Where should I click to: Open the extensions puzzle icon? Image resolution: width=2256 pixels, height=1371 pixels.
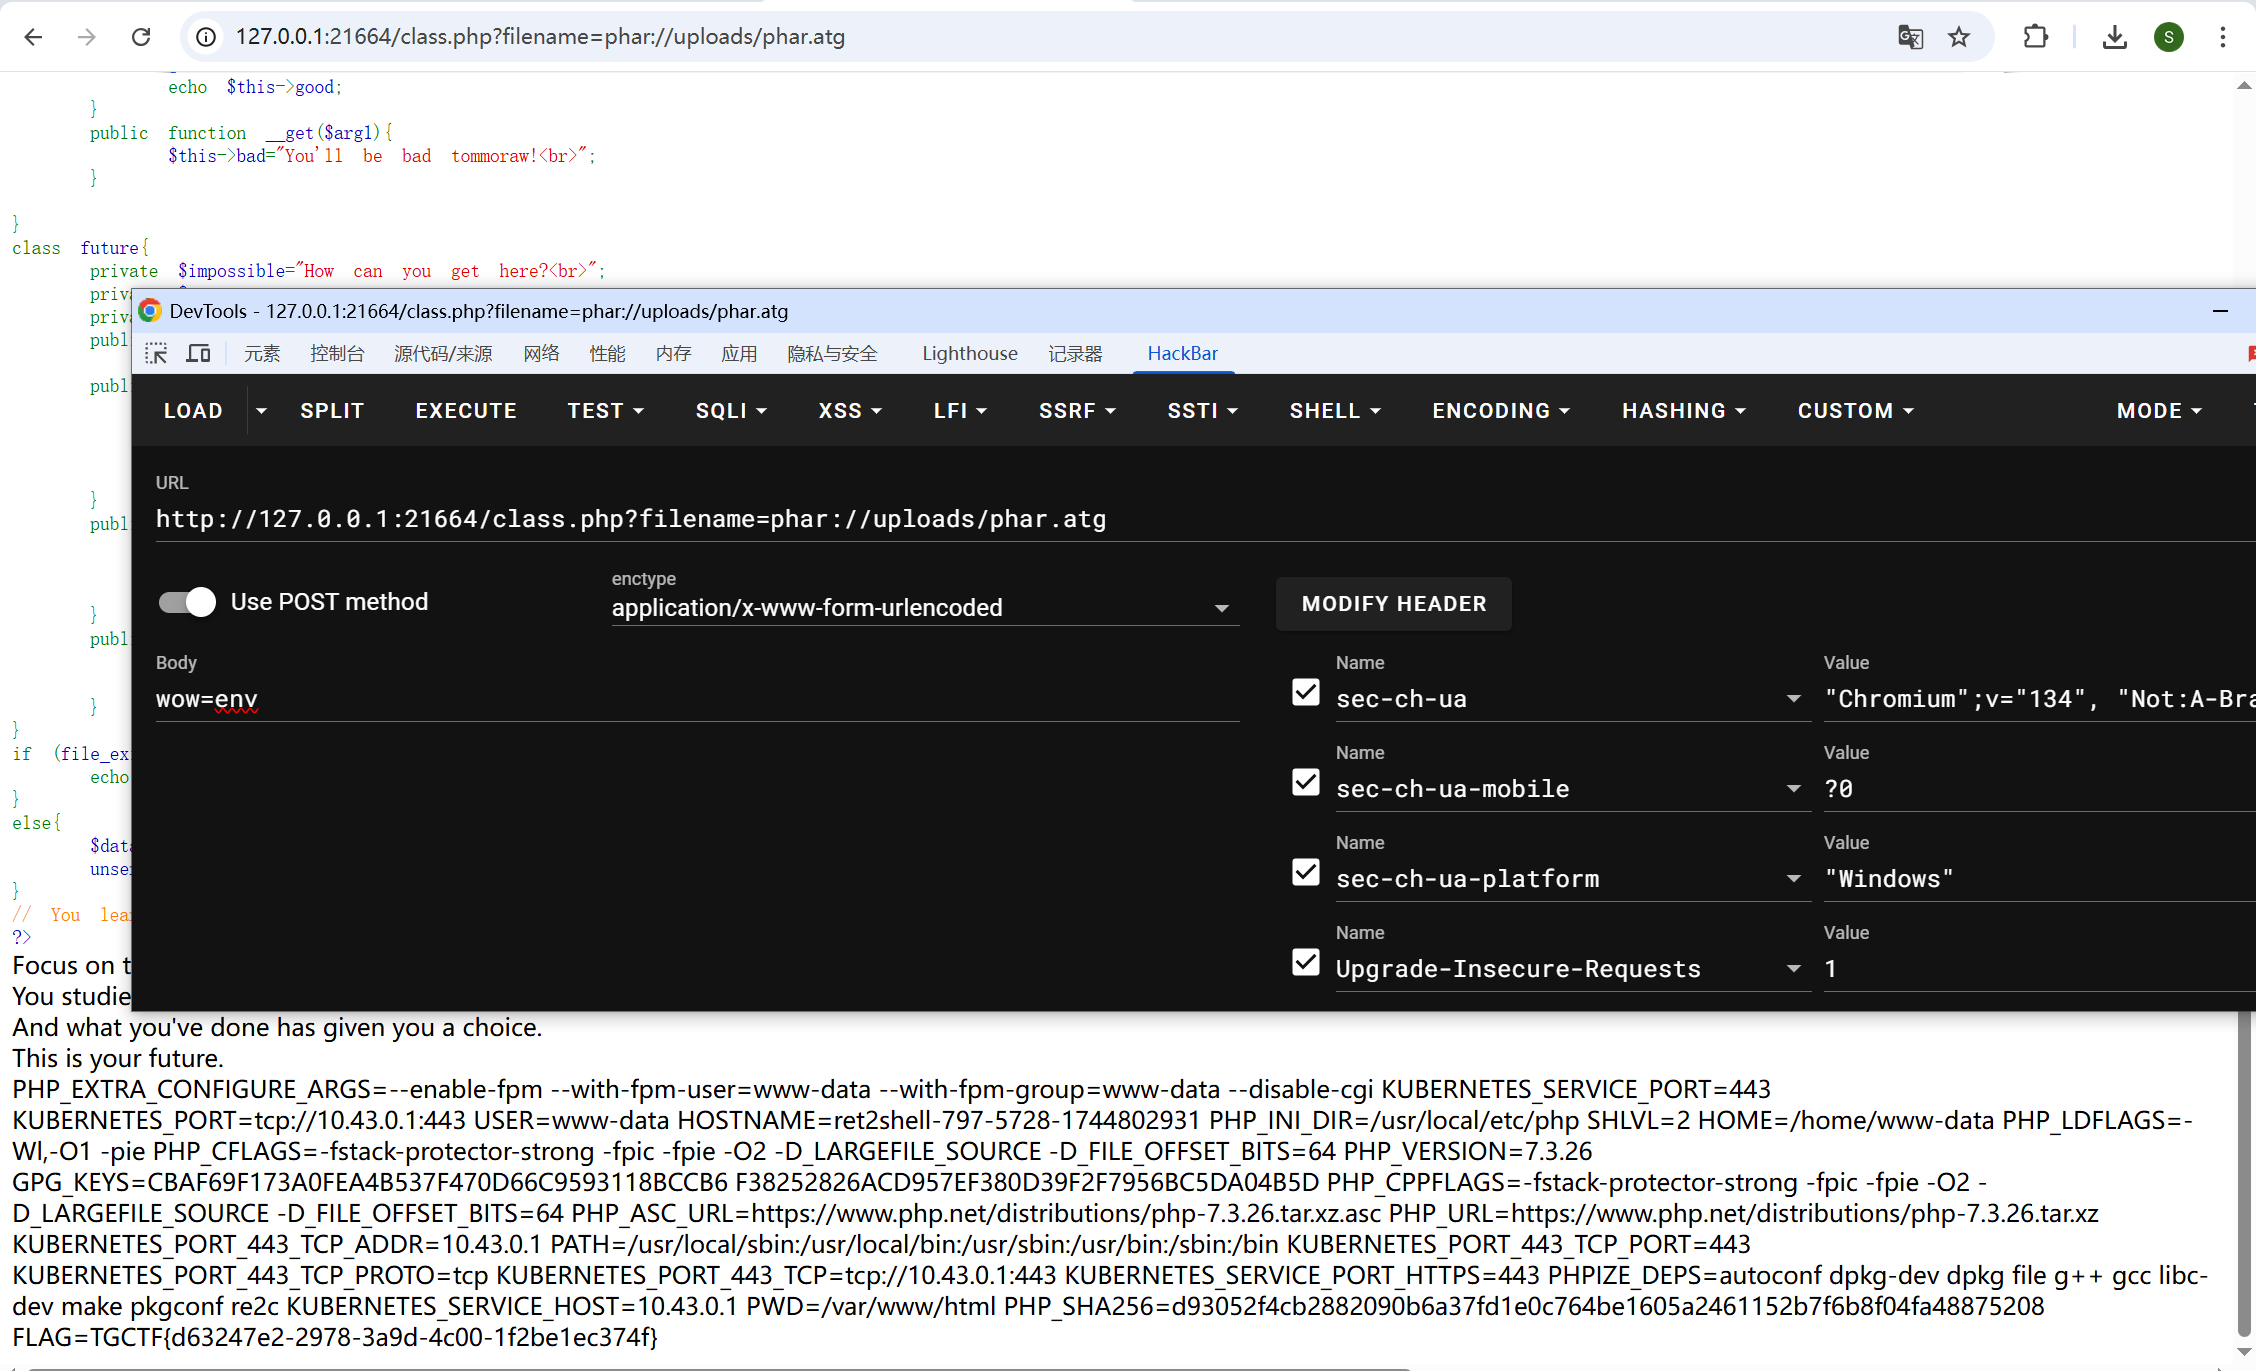pos(2035,37)
